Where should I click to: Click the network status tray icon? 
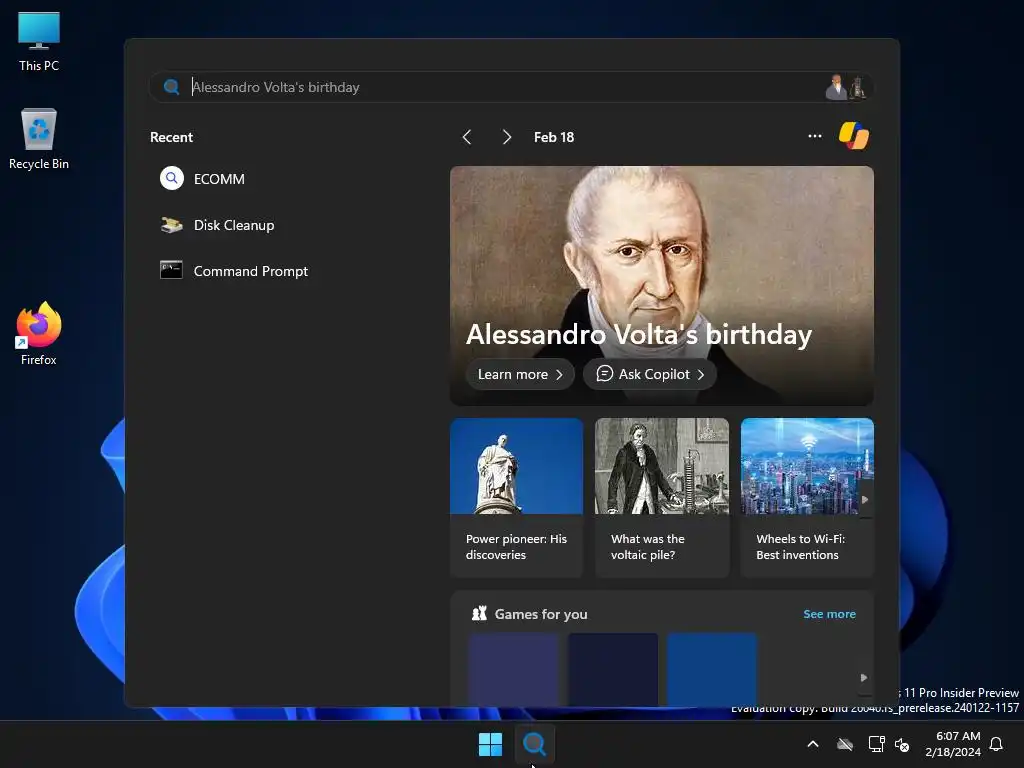pos(876,744)
